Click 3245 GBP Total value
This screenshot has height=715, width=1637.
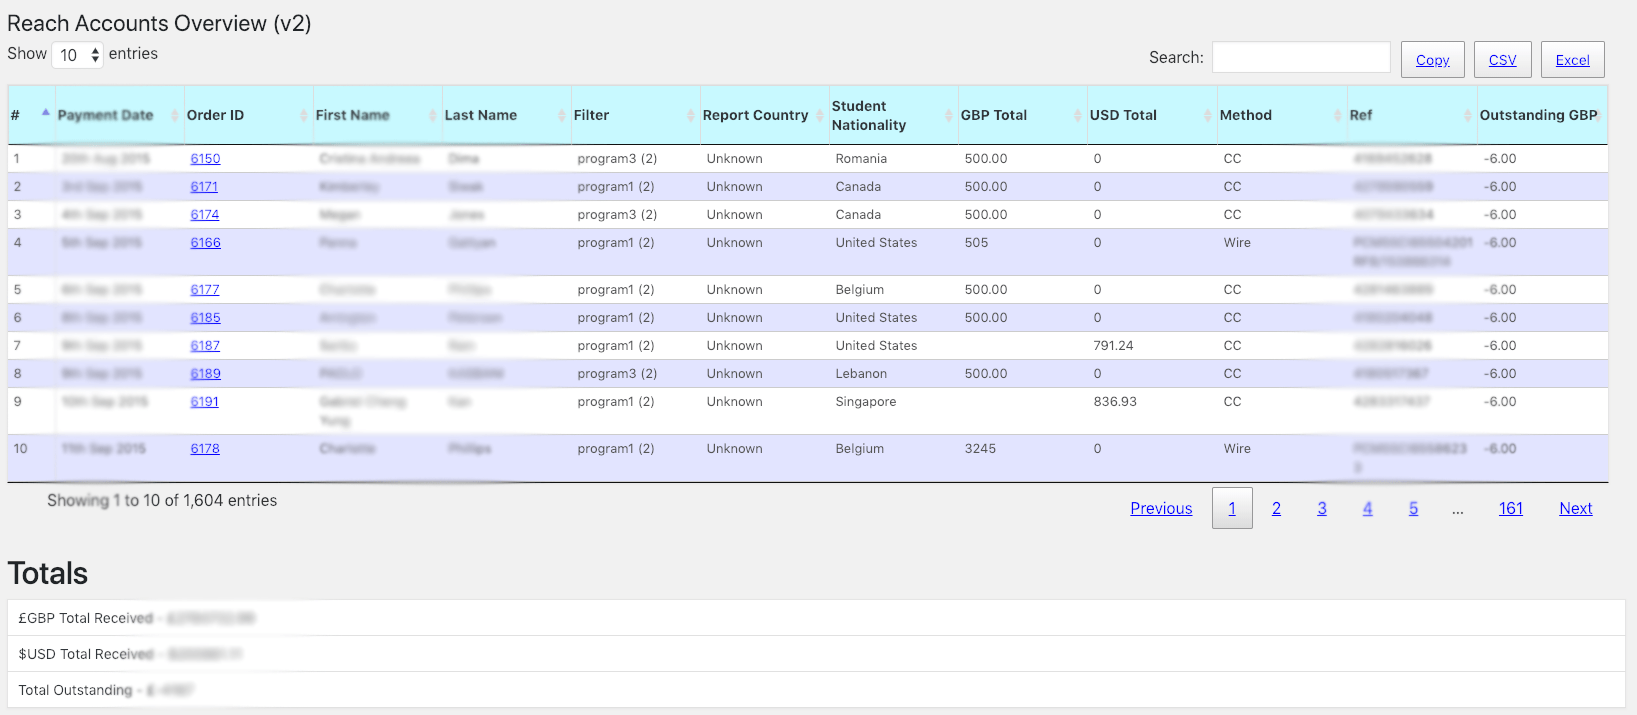(980, 448)
